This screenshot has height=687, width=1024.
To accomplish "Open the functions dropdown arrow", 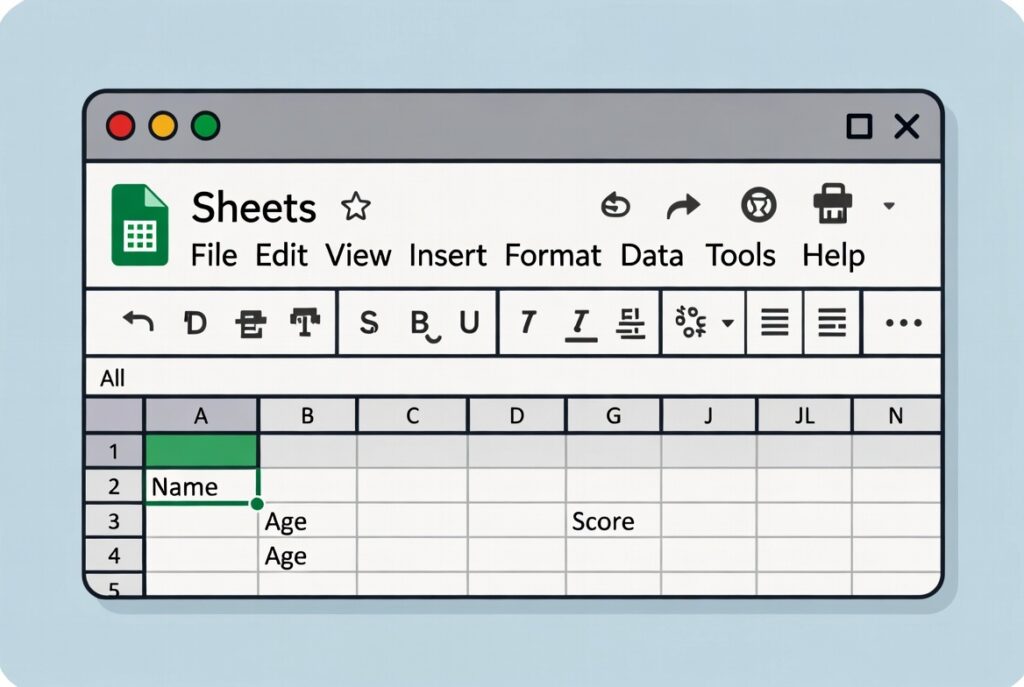I will point(727,322).
